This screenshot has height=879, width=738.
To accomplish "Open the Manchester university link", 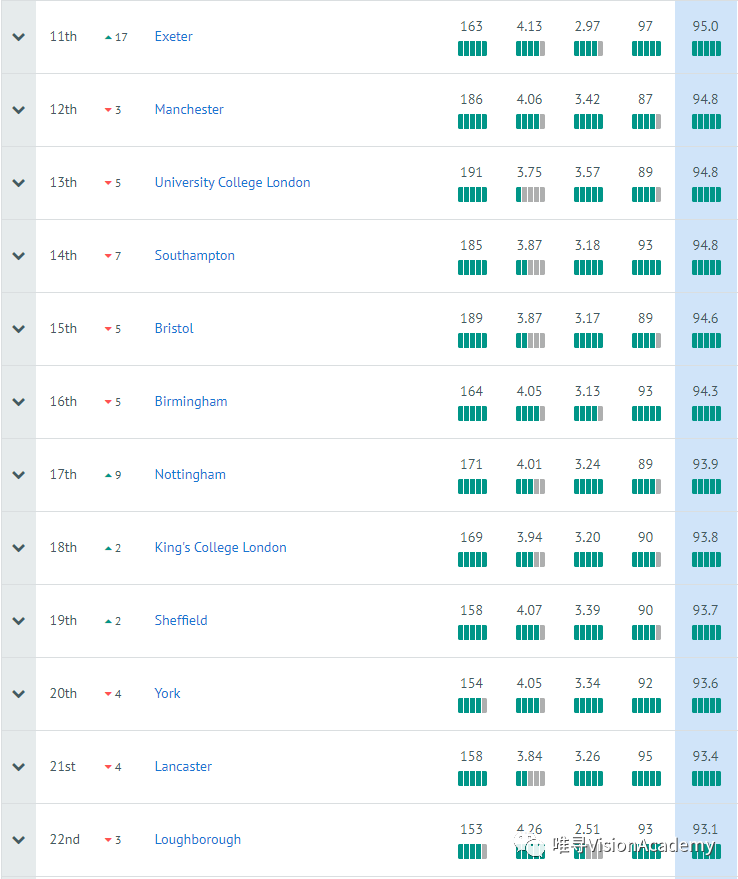I will (189, 109).
